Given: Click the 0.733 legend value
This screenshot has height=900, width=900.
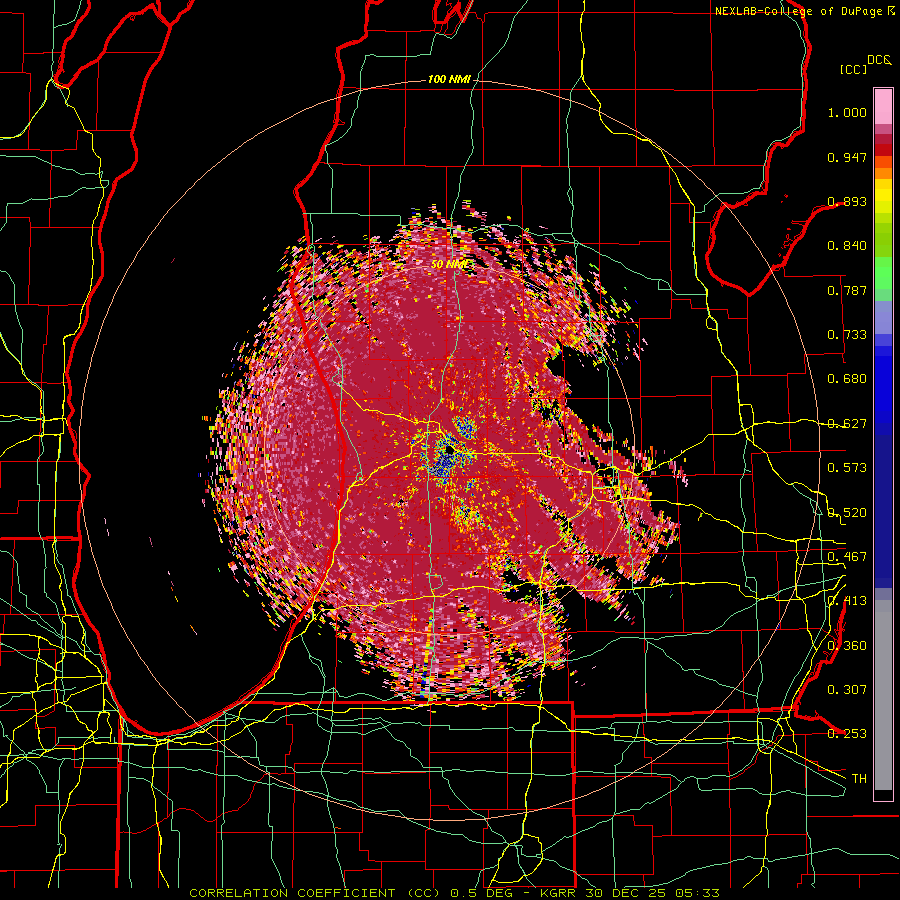Looking at the screenshot, I should 847,335.
